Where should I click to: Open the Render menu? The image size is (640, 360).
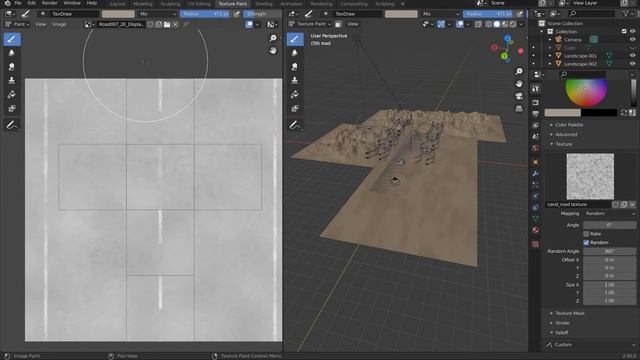(50, 3)
